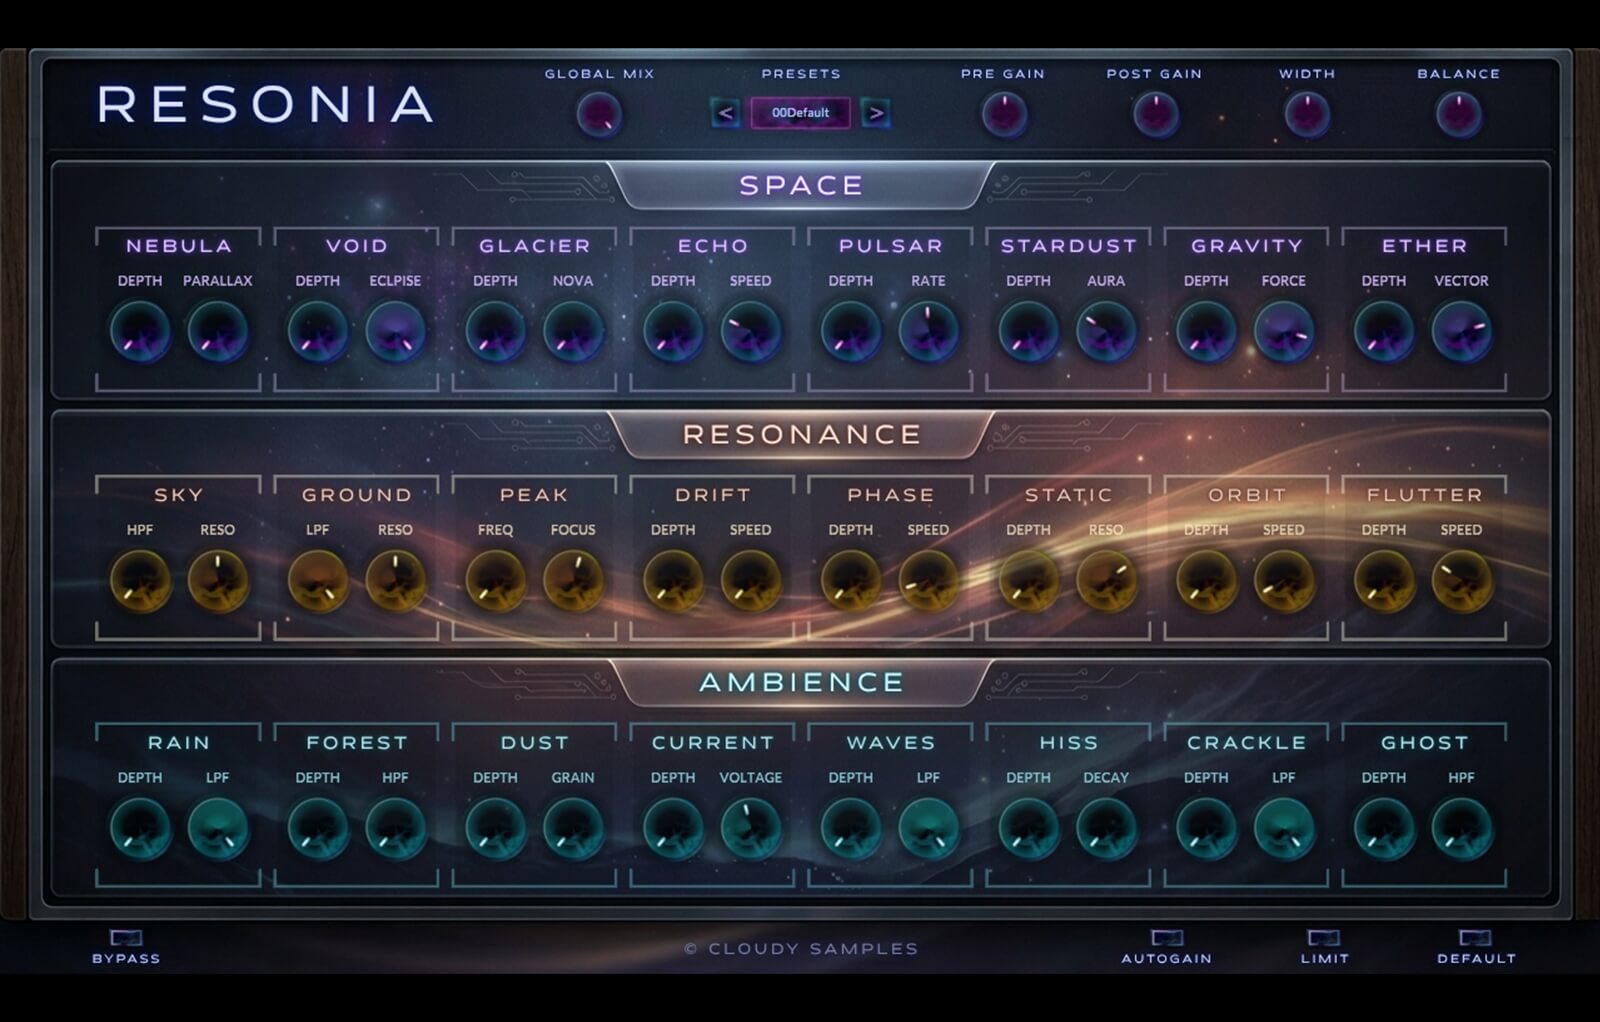Click the Current Voltage knob
The image size is (1600, 1022).
coord(751,829)
